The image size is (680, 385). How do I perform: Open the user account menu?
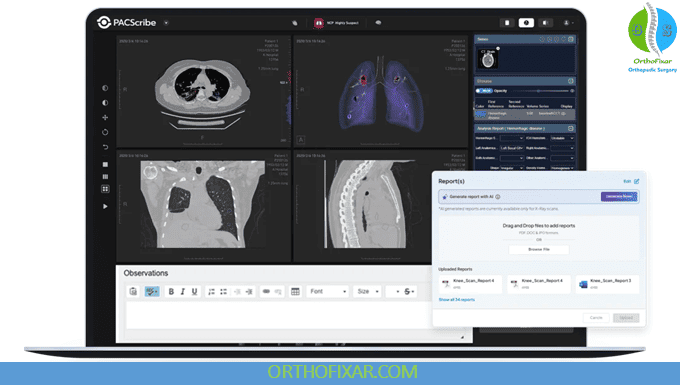click(568, 23)
